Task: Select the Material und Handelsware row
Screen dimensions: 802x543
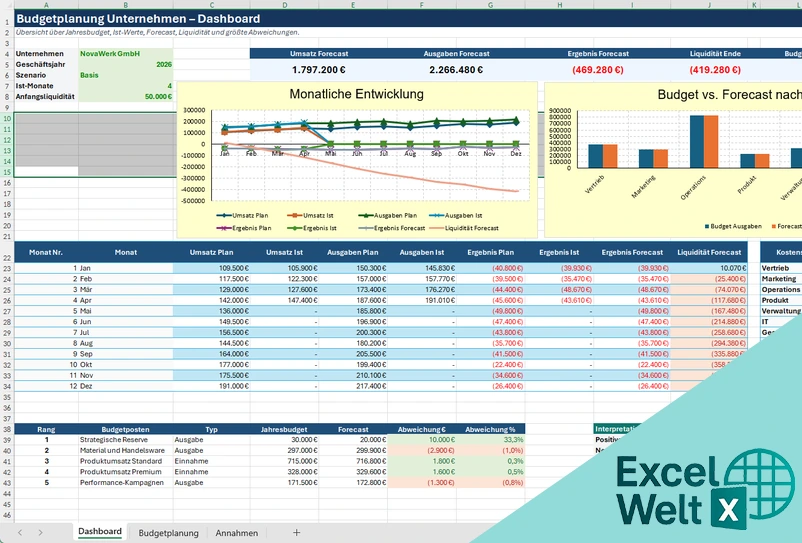Action: 270,450
